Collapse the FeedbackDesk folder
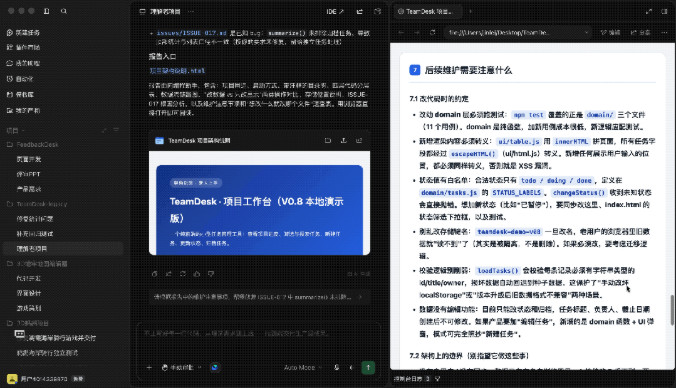Viewport: 676px width, 388px height. pos(32,144)
